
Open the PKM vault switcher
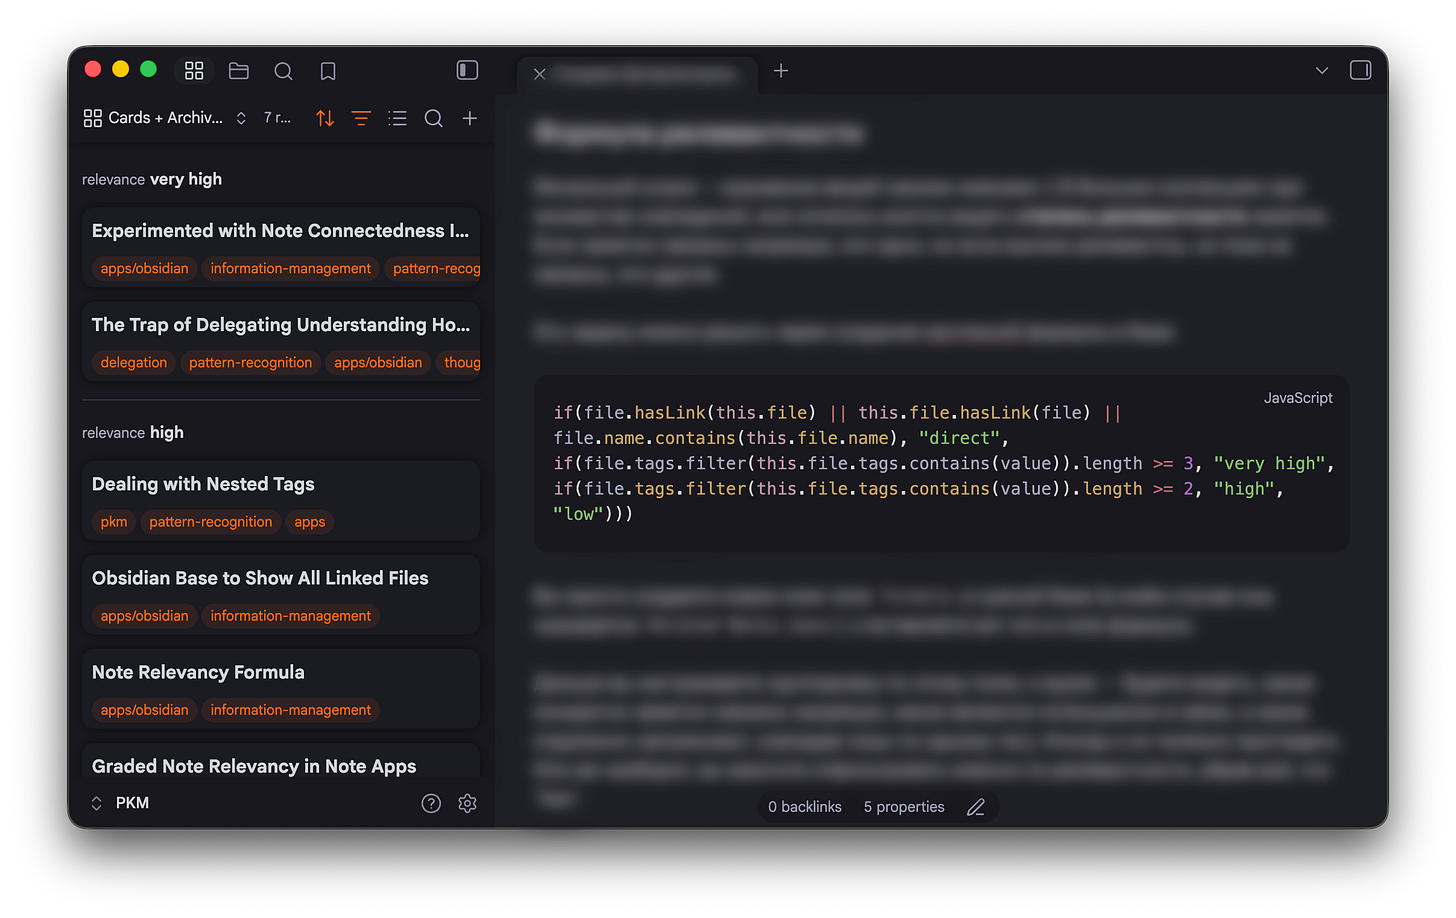[x=120, y=803]
